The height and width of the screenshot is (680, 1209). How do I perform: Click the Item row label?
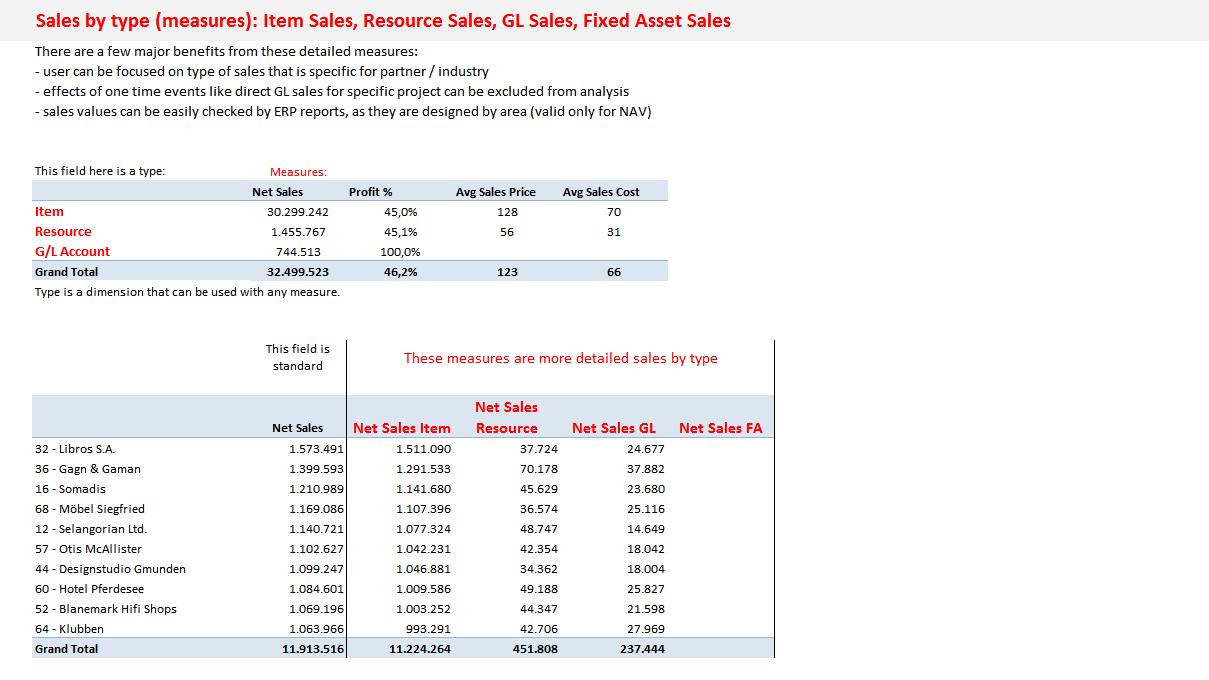(49, 212)
